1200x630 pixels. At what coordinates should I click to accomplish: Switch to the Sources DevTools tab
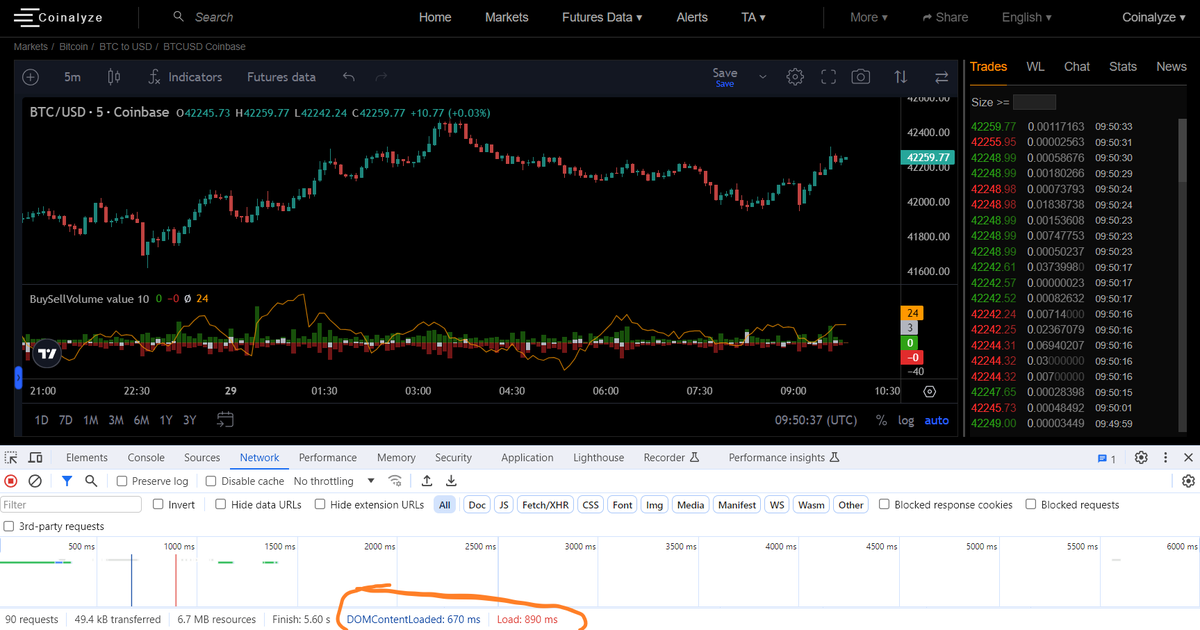202,458
